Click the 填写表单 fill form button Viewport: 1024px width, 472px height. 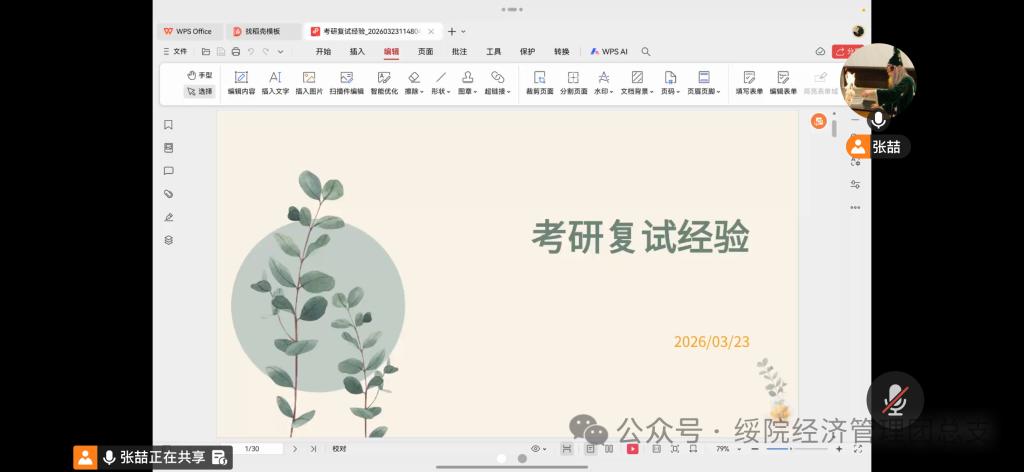pos(749,83)
